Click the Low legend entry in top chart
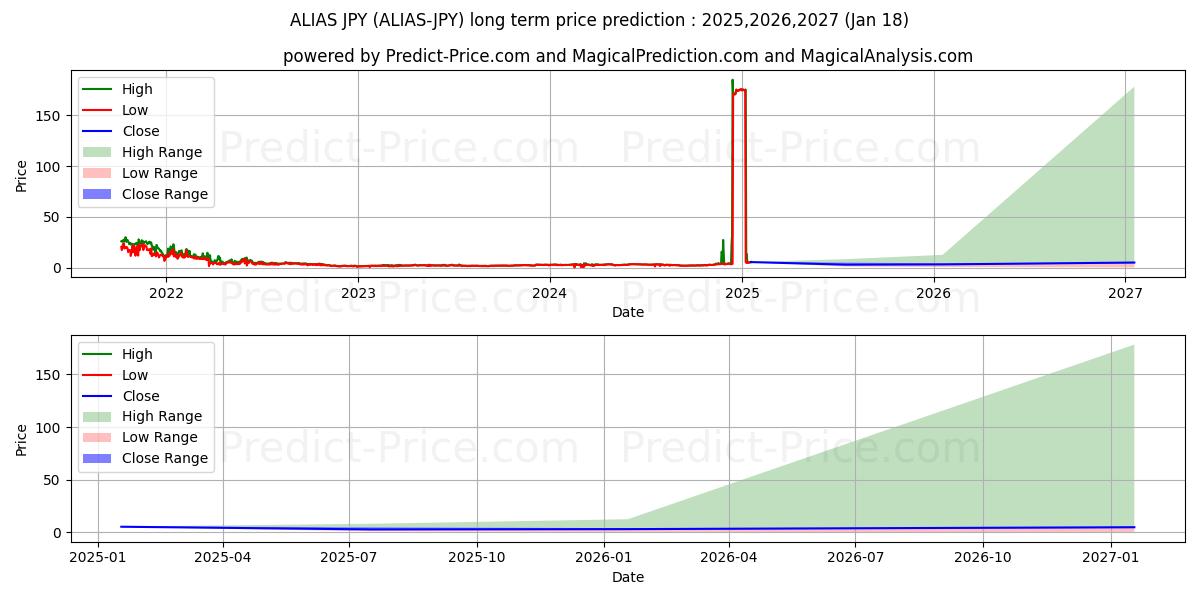The image size is (1200, 600). (x=135, y=110)
